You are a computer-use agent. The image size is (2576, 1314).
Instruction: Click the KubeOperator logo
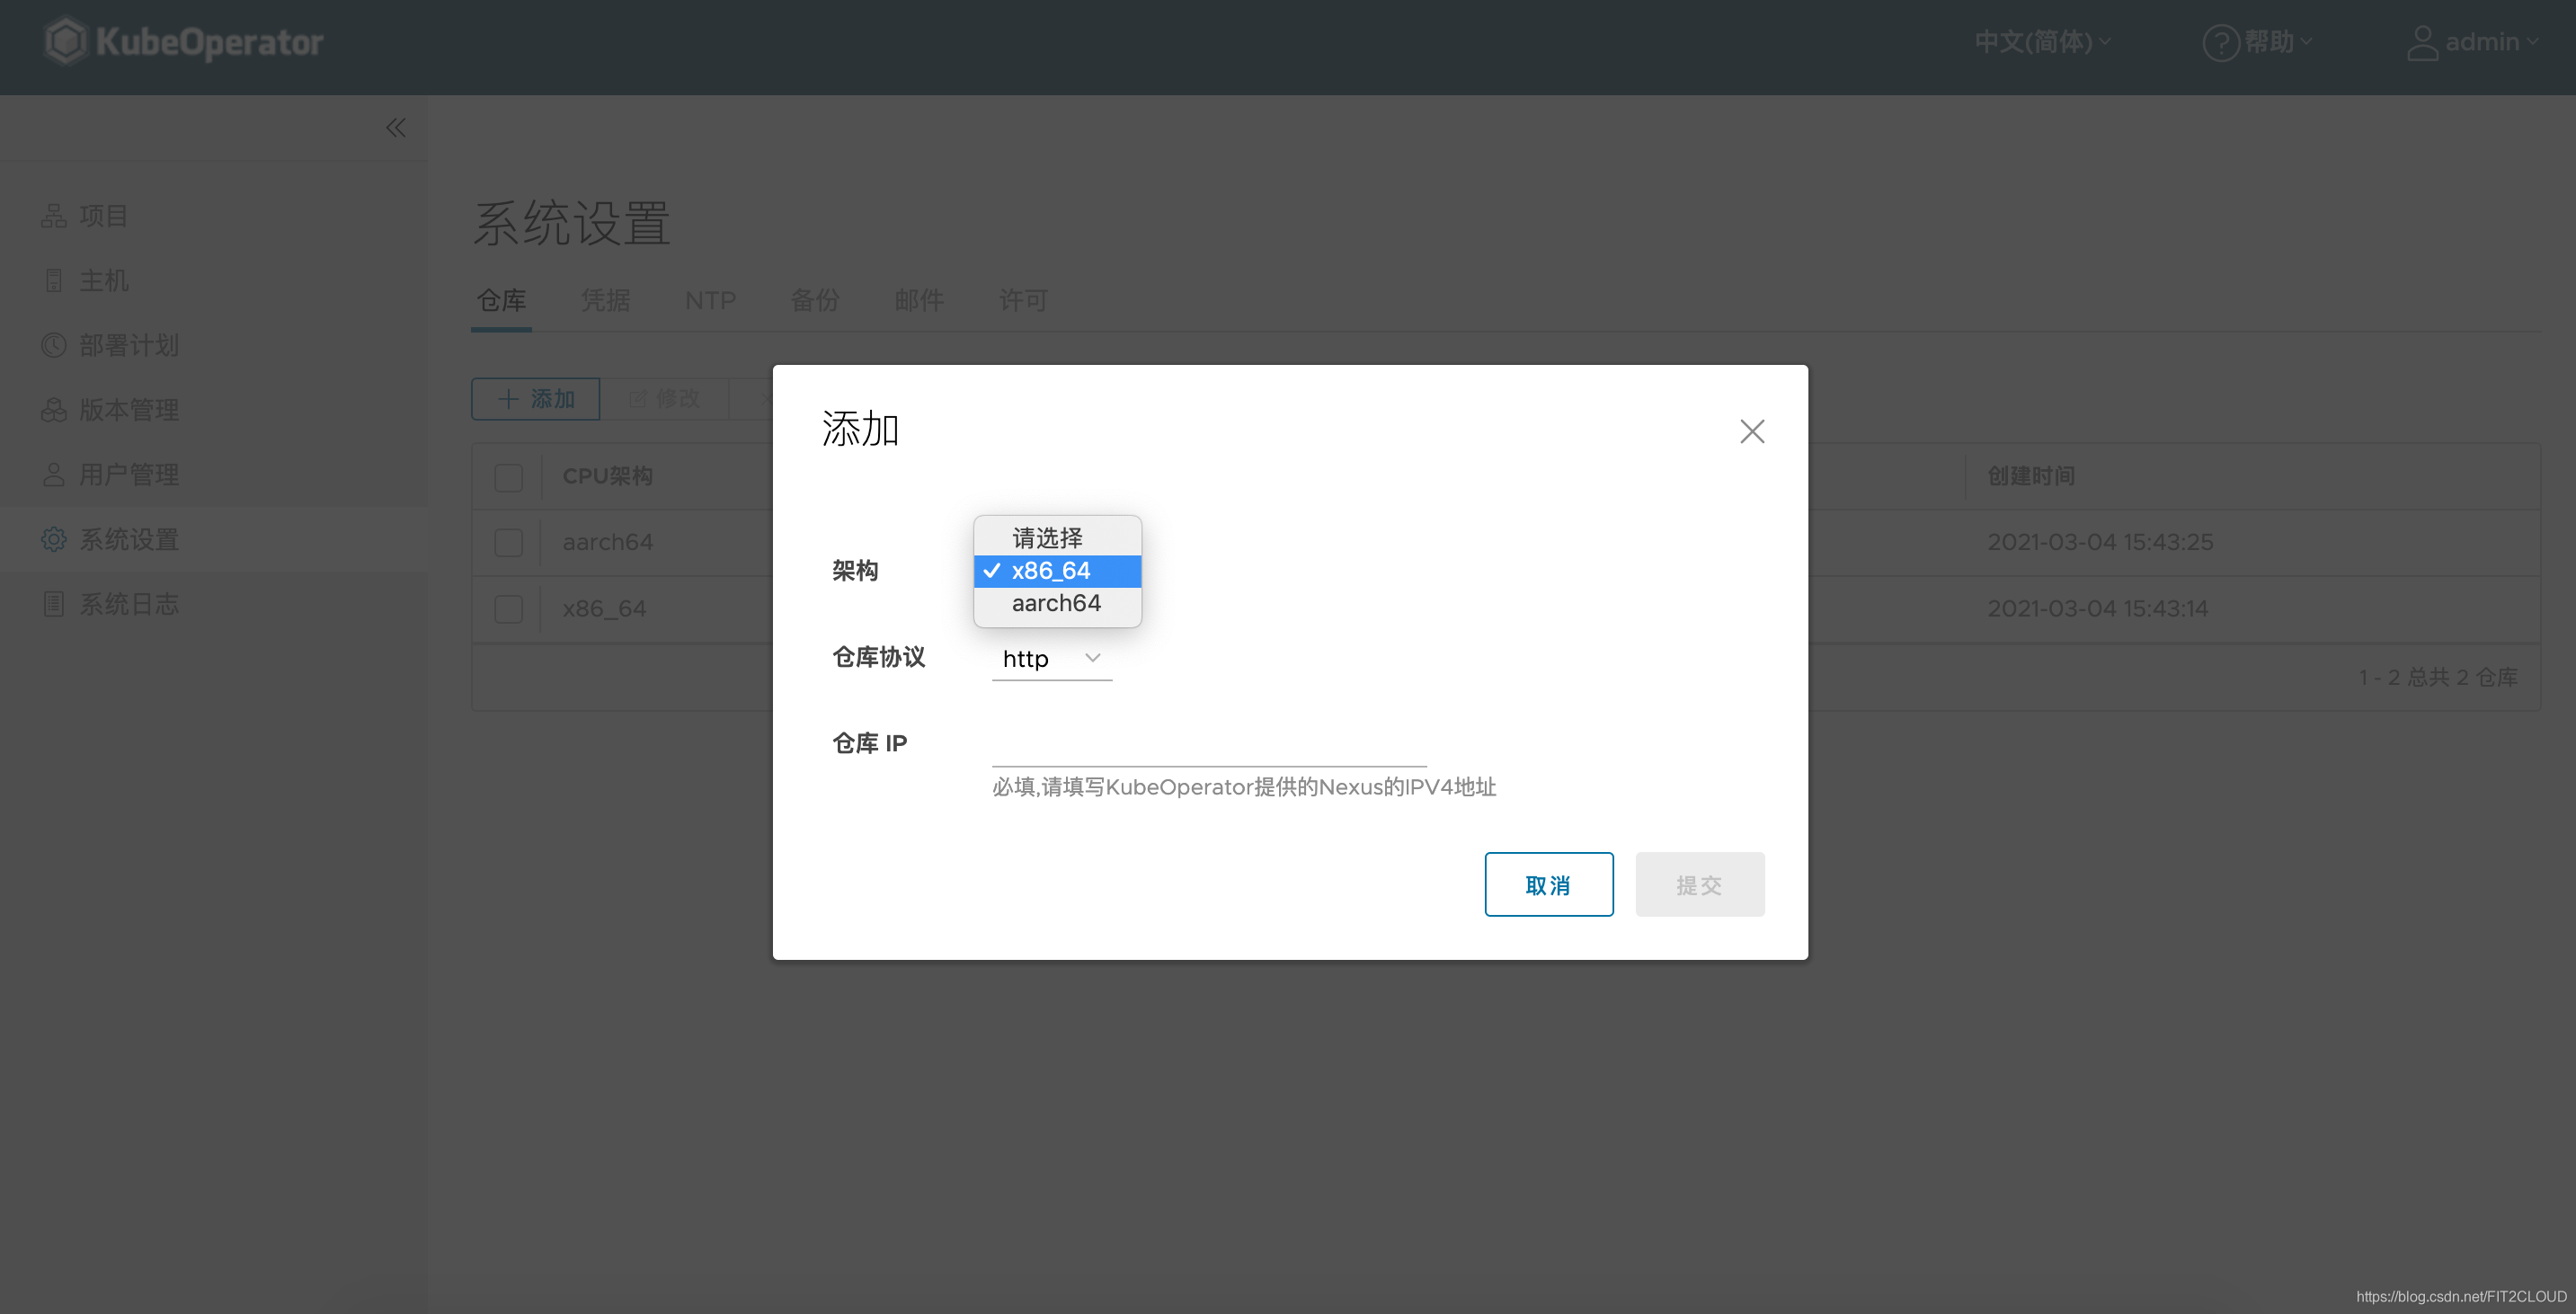[184, 41]
